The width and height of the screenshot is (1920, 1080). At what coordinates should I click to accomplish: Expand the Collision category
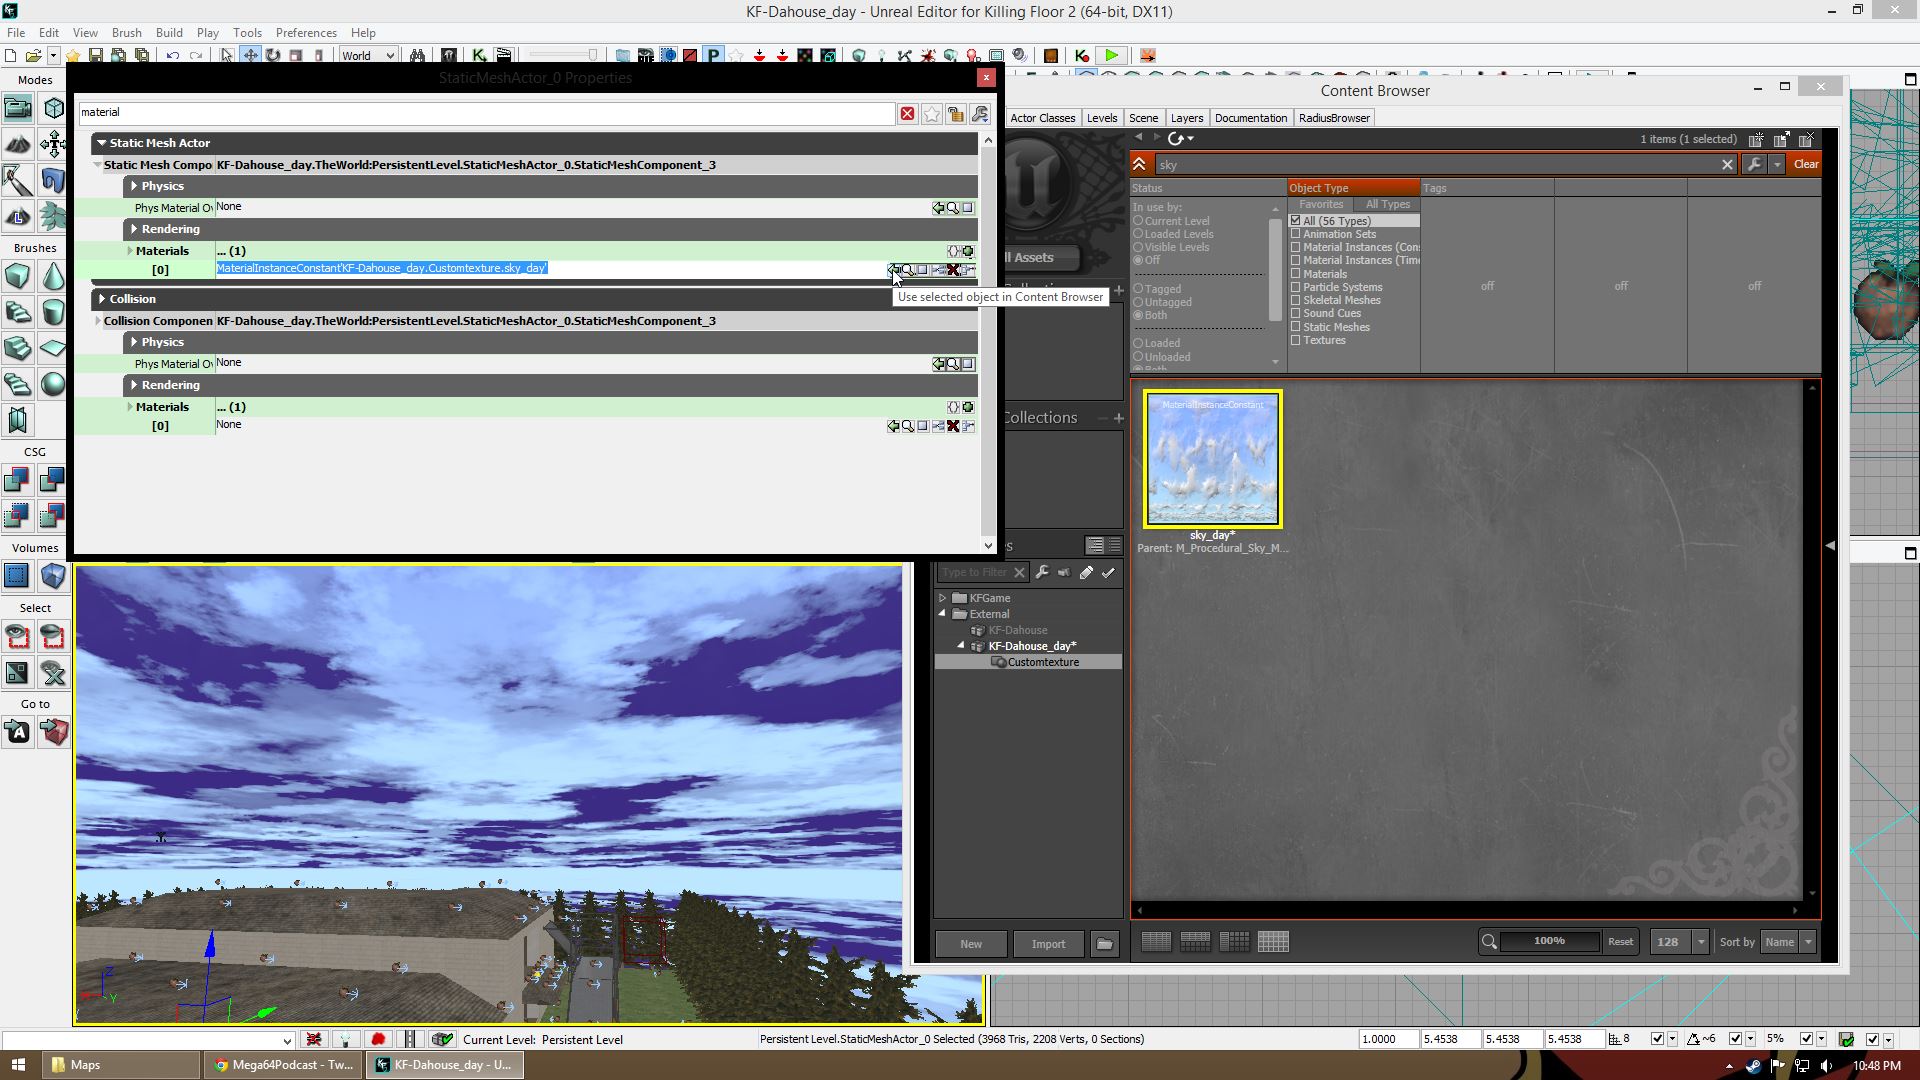(102, 299)
